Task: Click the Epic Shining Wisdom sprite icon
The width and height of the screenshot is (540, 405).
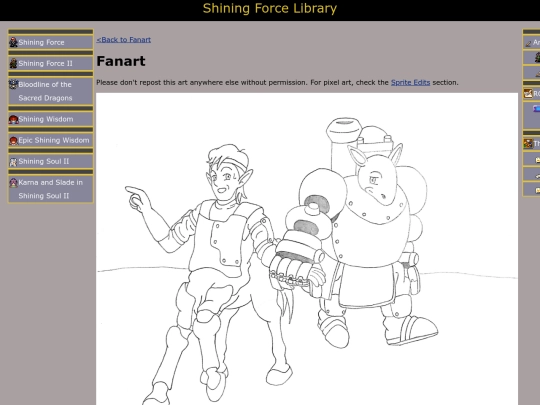Action: 13,141
